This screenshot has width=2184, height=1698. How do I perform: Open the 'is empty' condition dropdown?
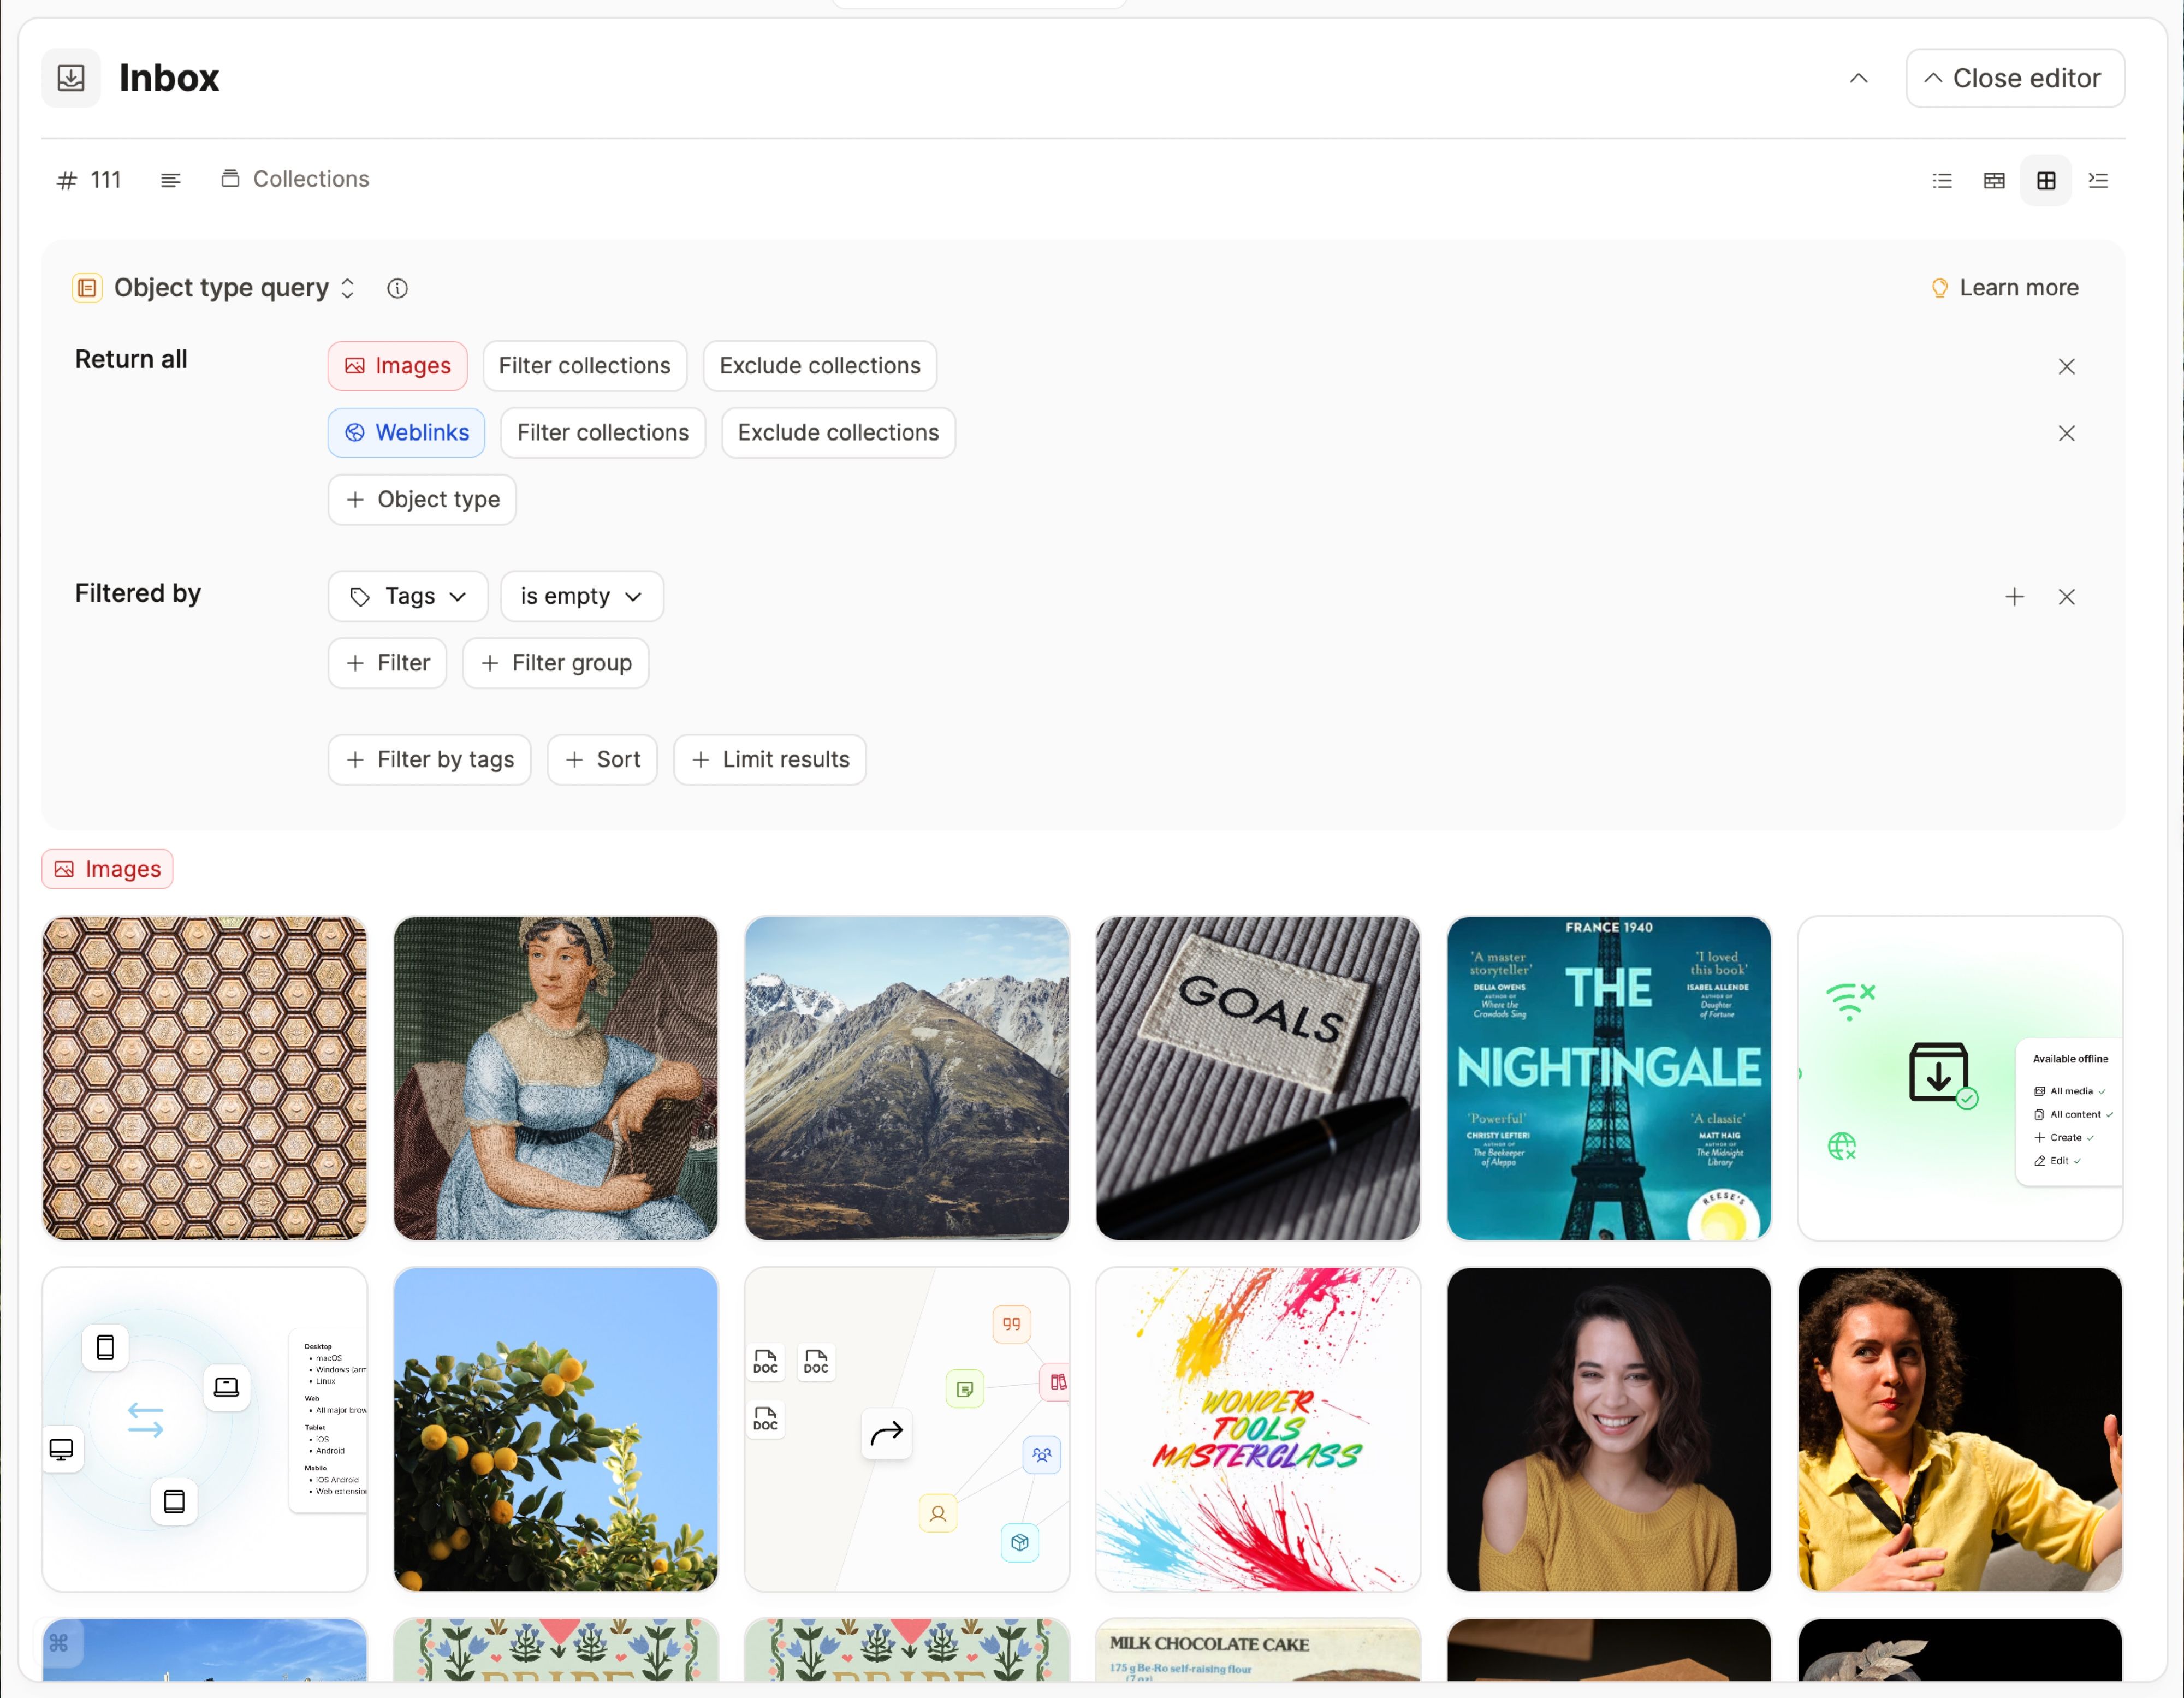click(581, 596)
